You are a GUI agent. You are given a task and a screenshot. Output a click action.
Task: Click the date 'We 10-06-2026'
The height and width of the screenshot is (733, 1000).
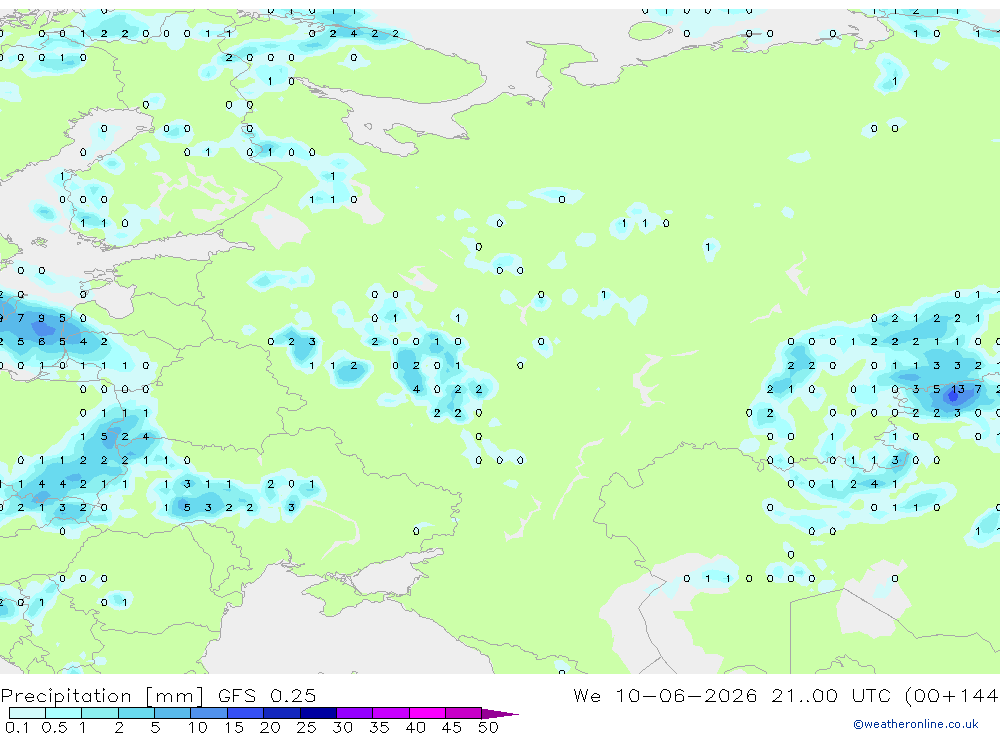click(x=665, y=695)
